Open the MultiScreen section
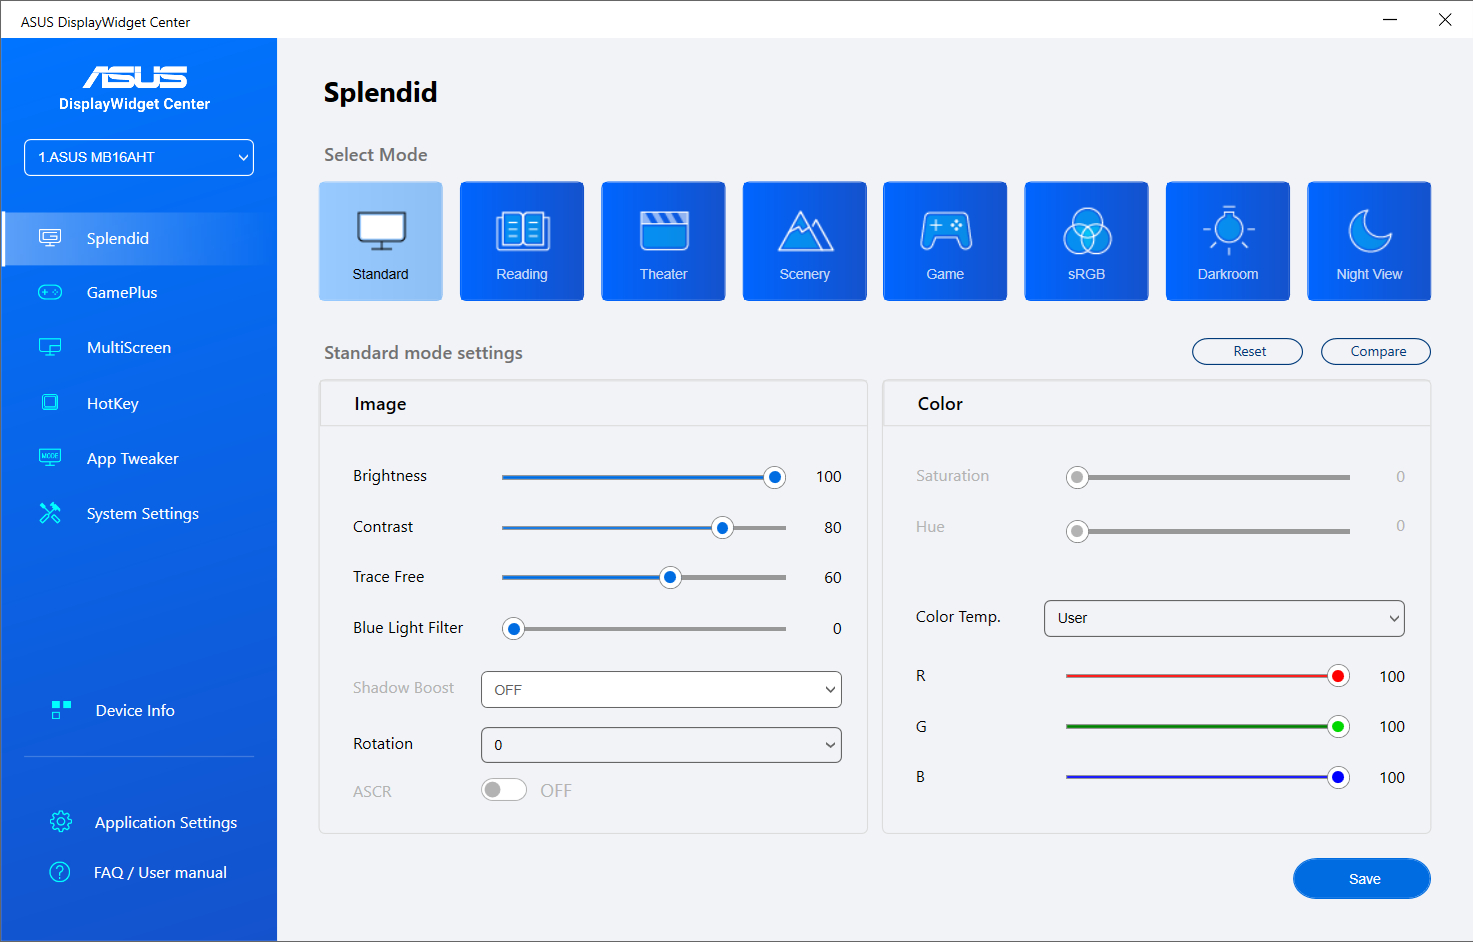This screenshot has height=942, width=1473. coord(129,347)
